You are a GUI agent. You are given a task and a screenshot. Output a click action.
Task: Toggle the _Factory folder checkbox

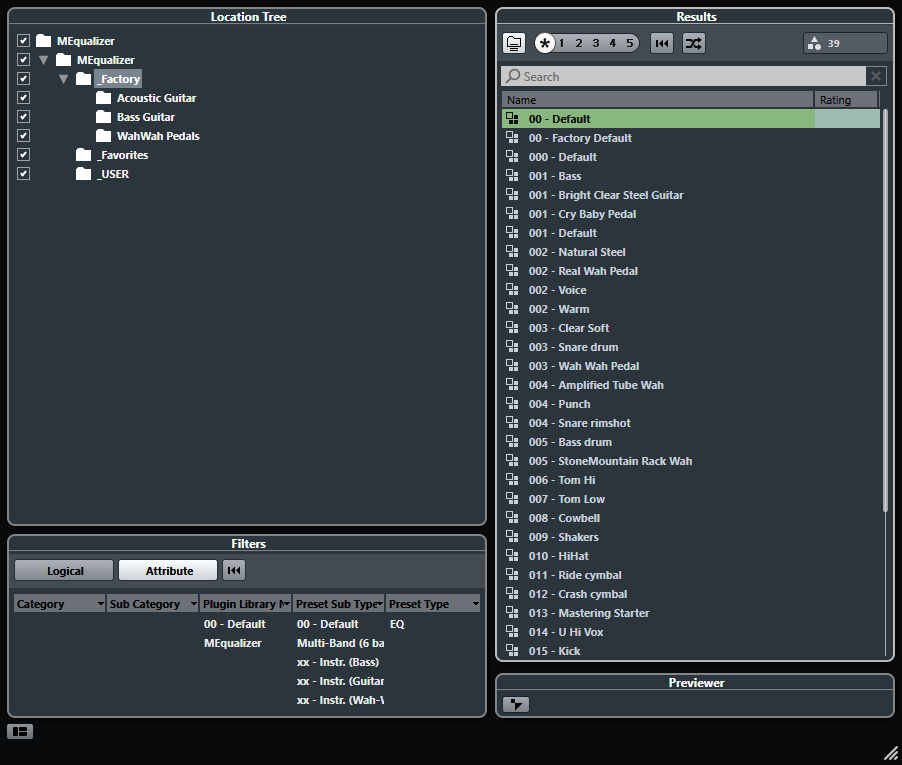[23, 79]
